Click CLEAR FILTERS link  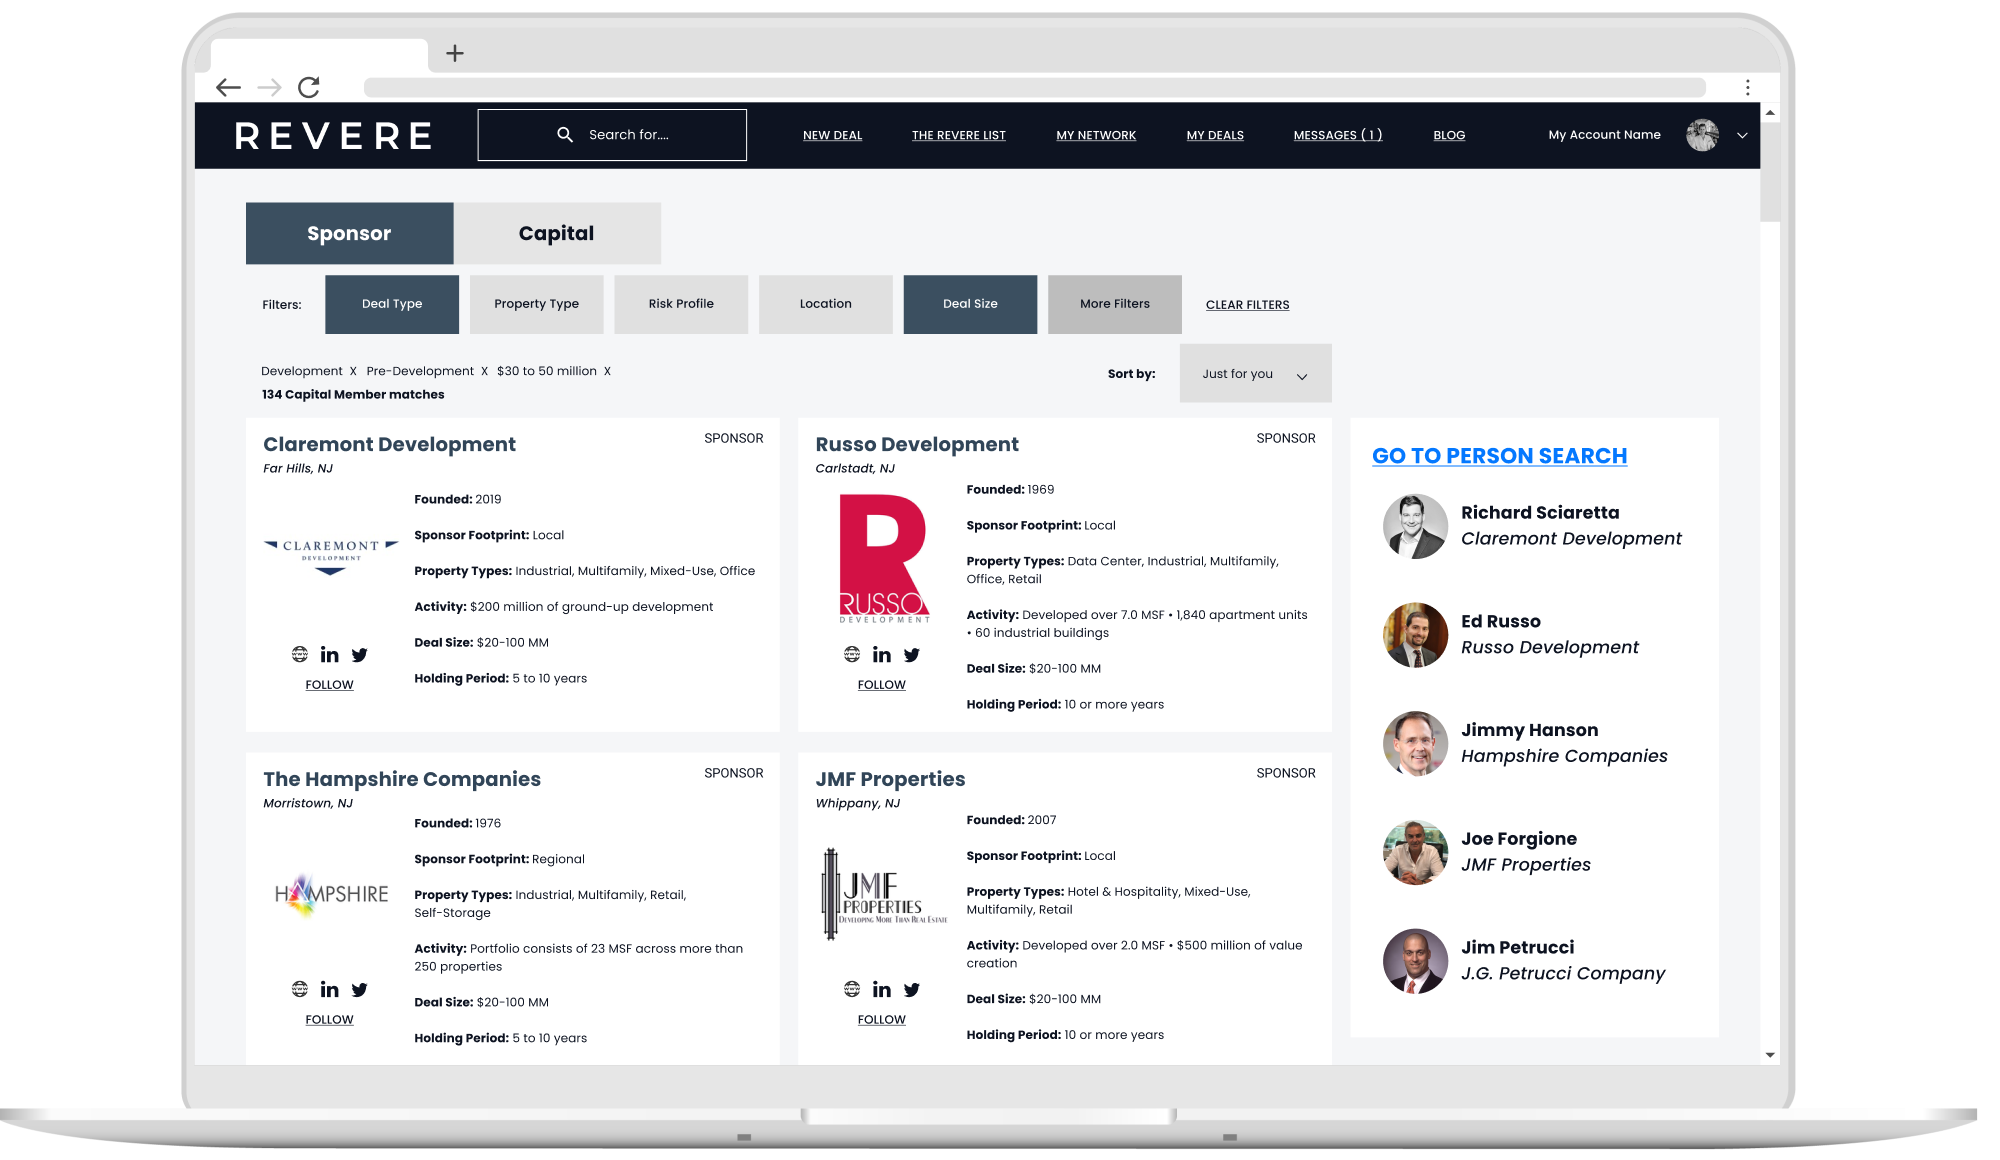[1247, 305]
